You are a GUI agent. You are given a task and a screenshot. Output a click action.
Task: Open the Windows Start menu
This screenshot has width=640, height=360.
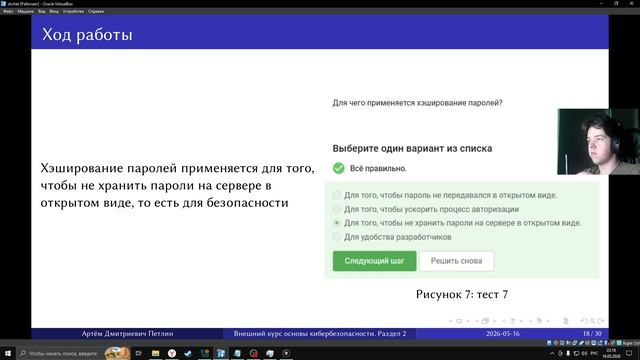click(8, 353)
